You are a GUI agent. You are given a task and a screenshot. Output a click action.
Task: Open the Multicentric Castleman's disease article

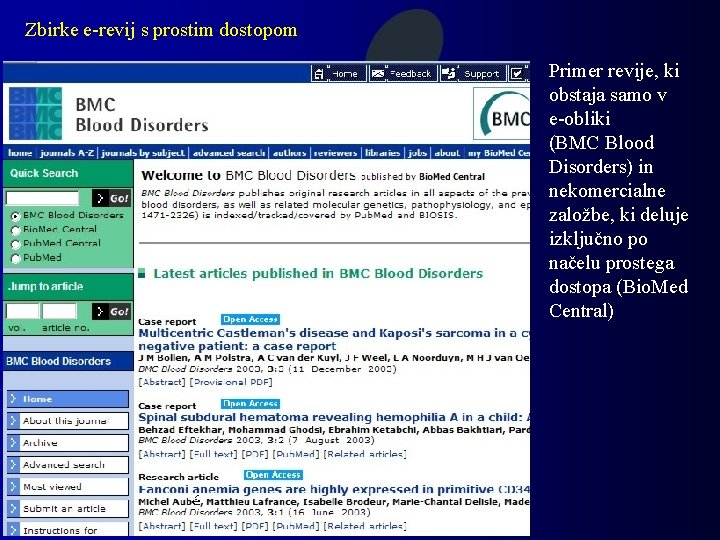pos(334,339)
